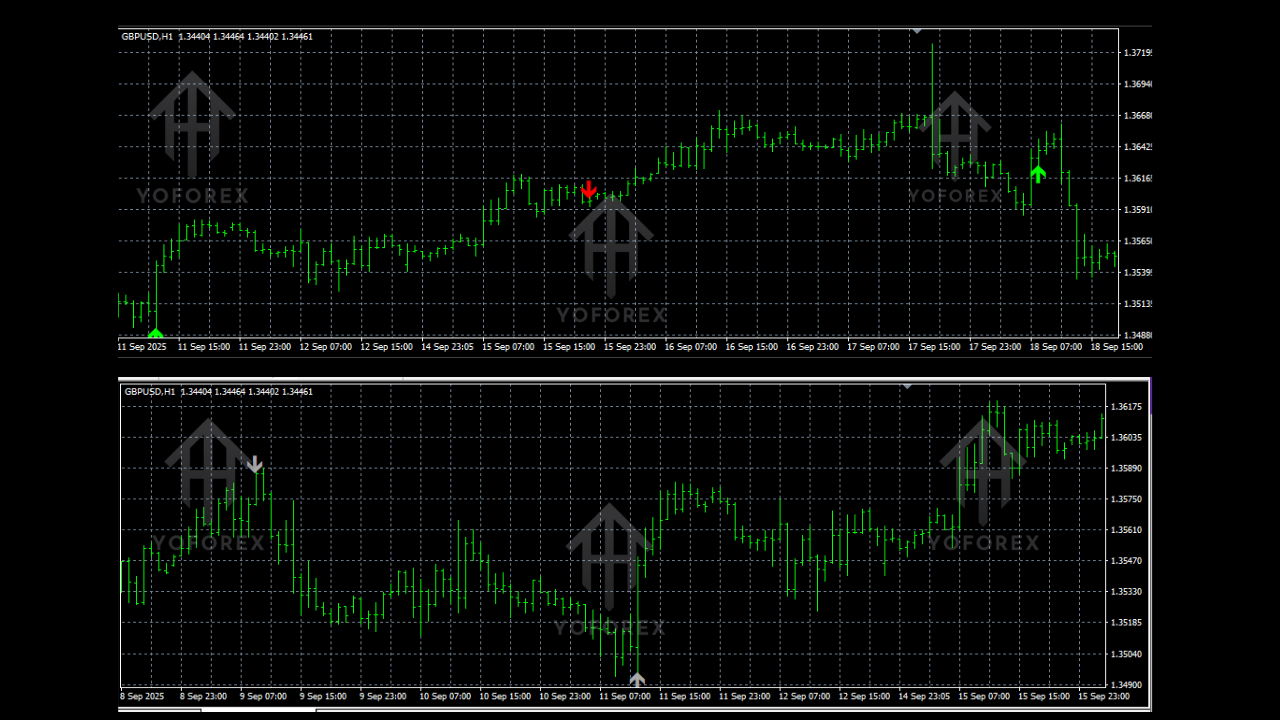1280x720 pixels.
Task: Click the green up arrow at upper chart's bottom-left
Action: coord(155,333)
